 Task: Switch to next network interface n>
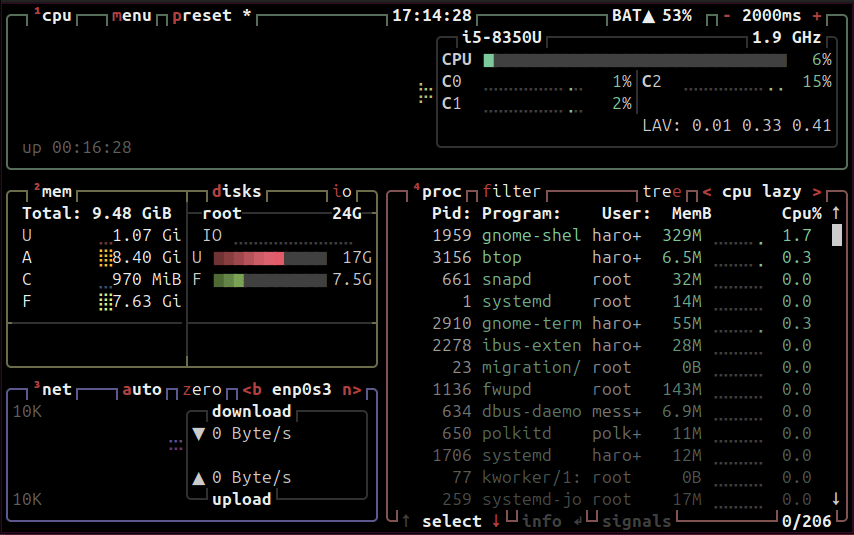(352, 390)
